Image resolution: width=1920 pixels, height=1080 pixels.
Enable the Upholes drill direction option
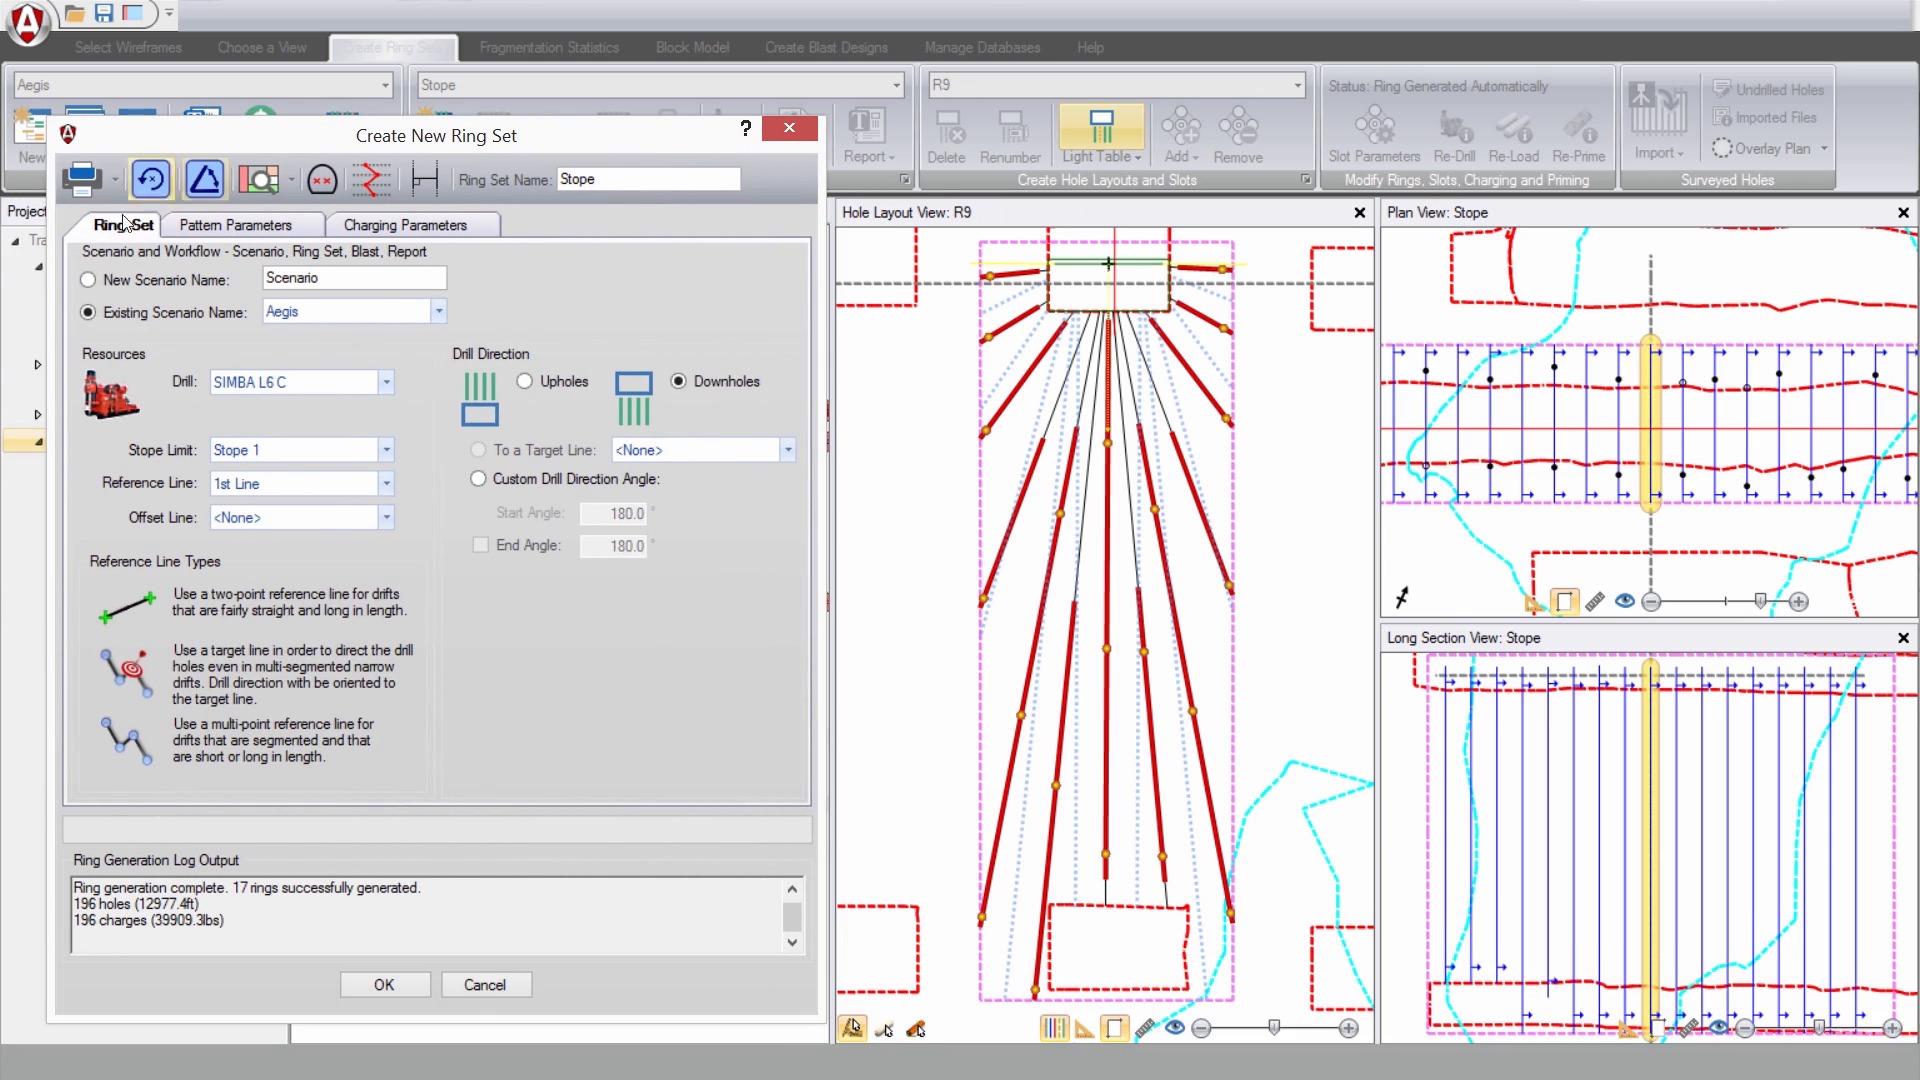click(525, 381)
